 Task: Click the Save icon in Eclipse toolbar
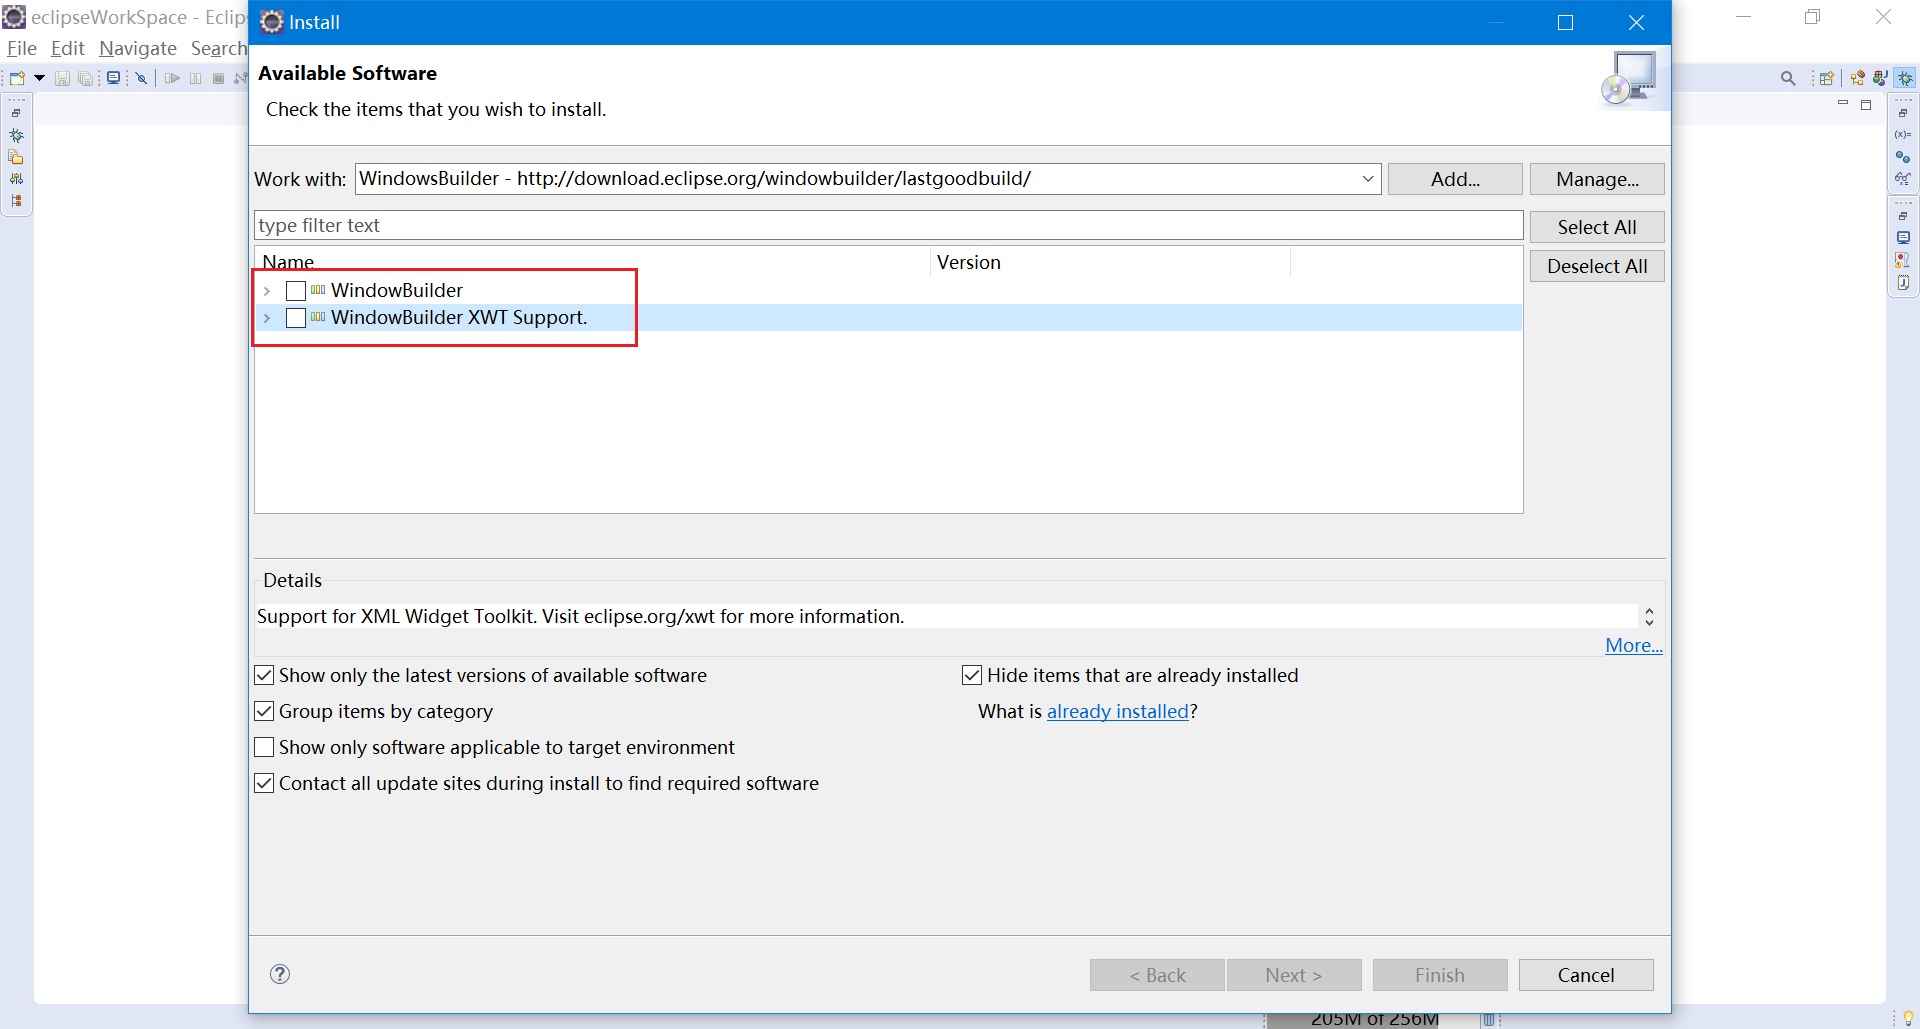62,78
